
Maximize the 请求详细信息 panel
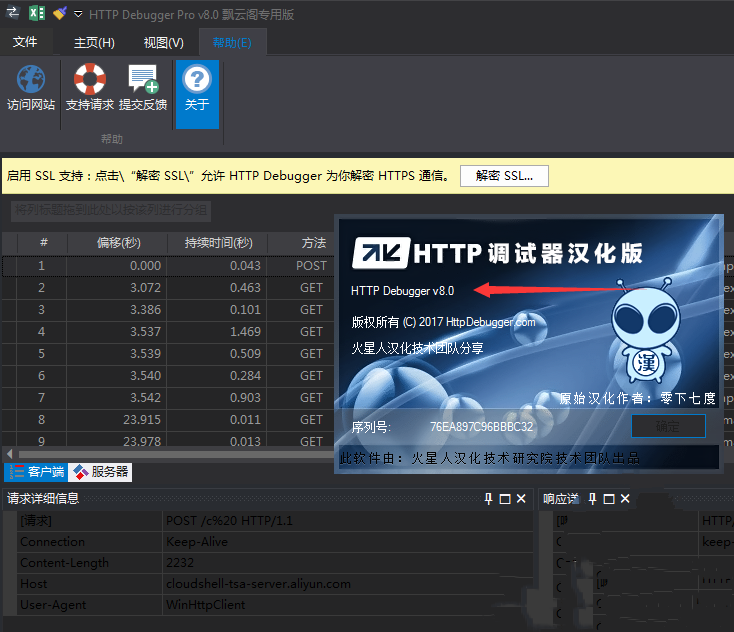pos(505,499)
